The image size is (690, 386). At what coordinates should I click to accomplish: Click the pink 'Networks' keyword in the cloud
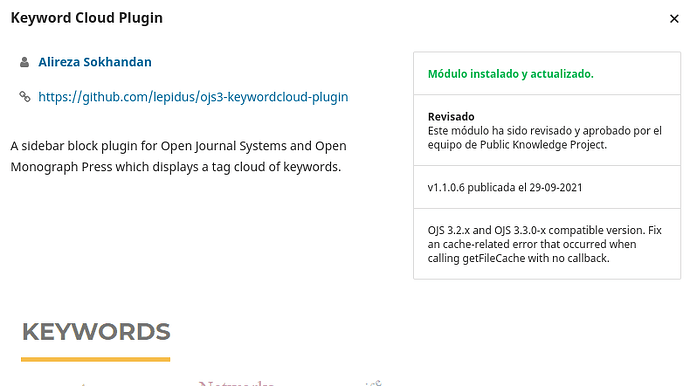(x=236, y=383)
